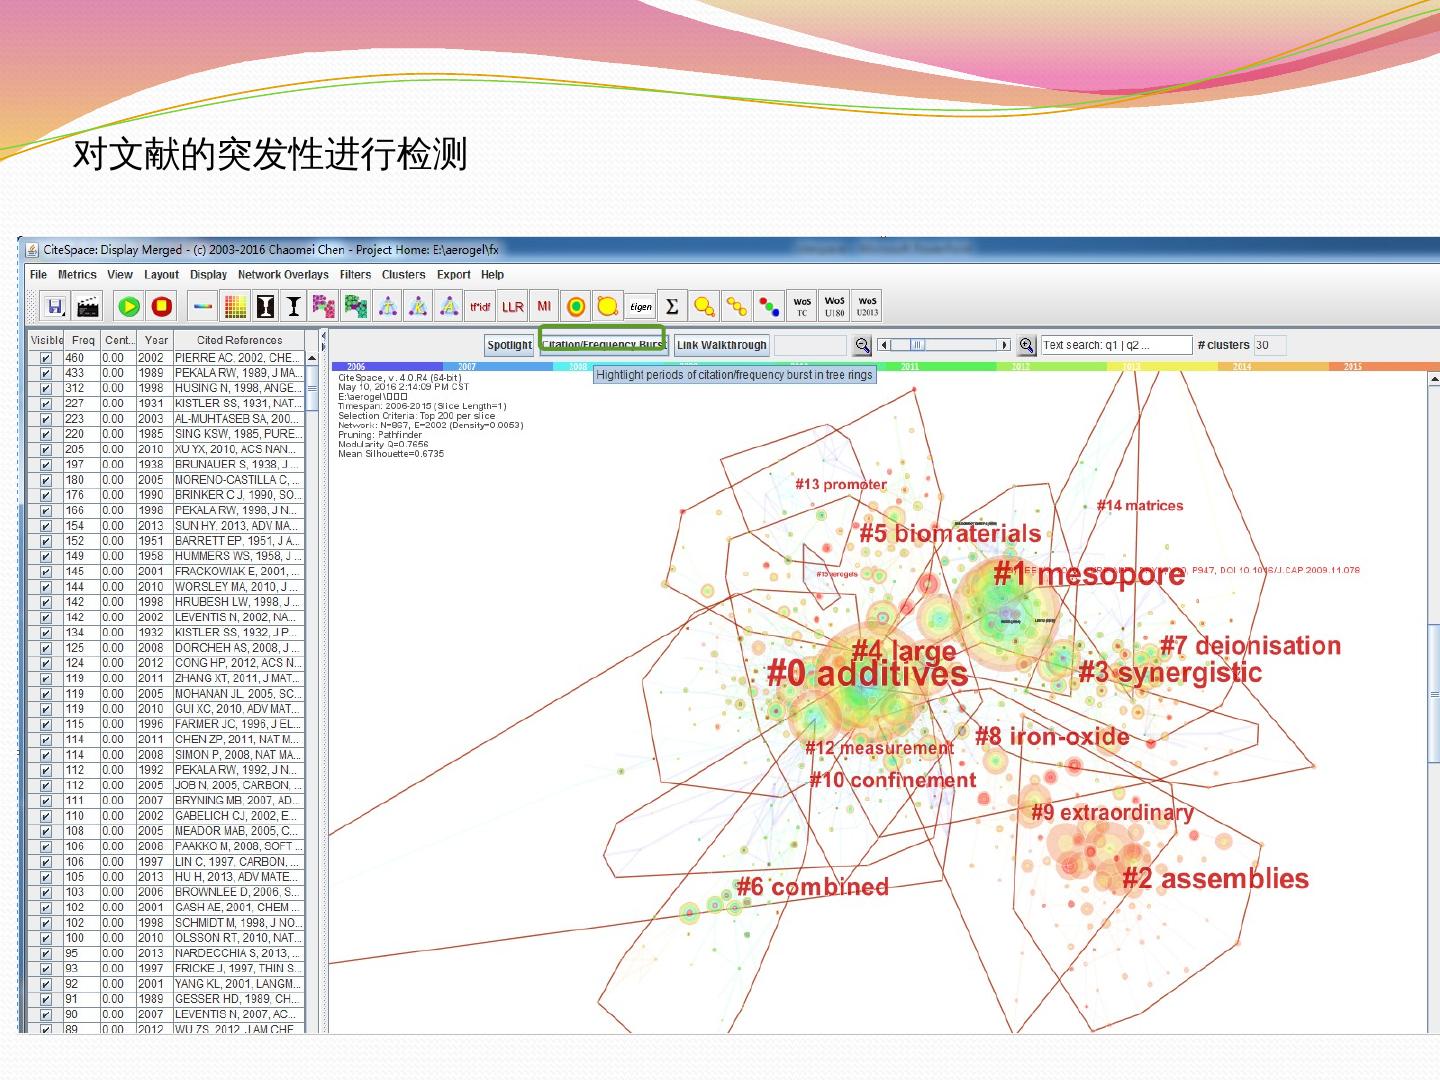1440x1080 pixels.
Task: Click the zoom slider left arrow
Action: (883, 345)
